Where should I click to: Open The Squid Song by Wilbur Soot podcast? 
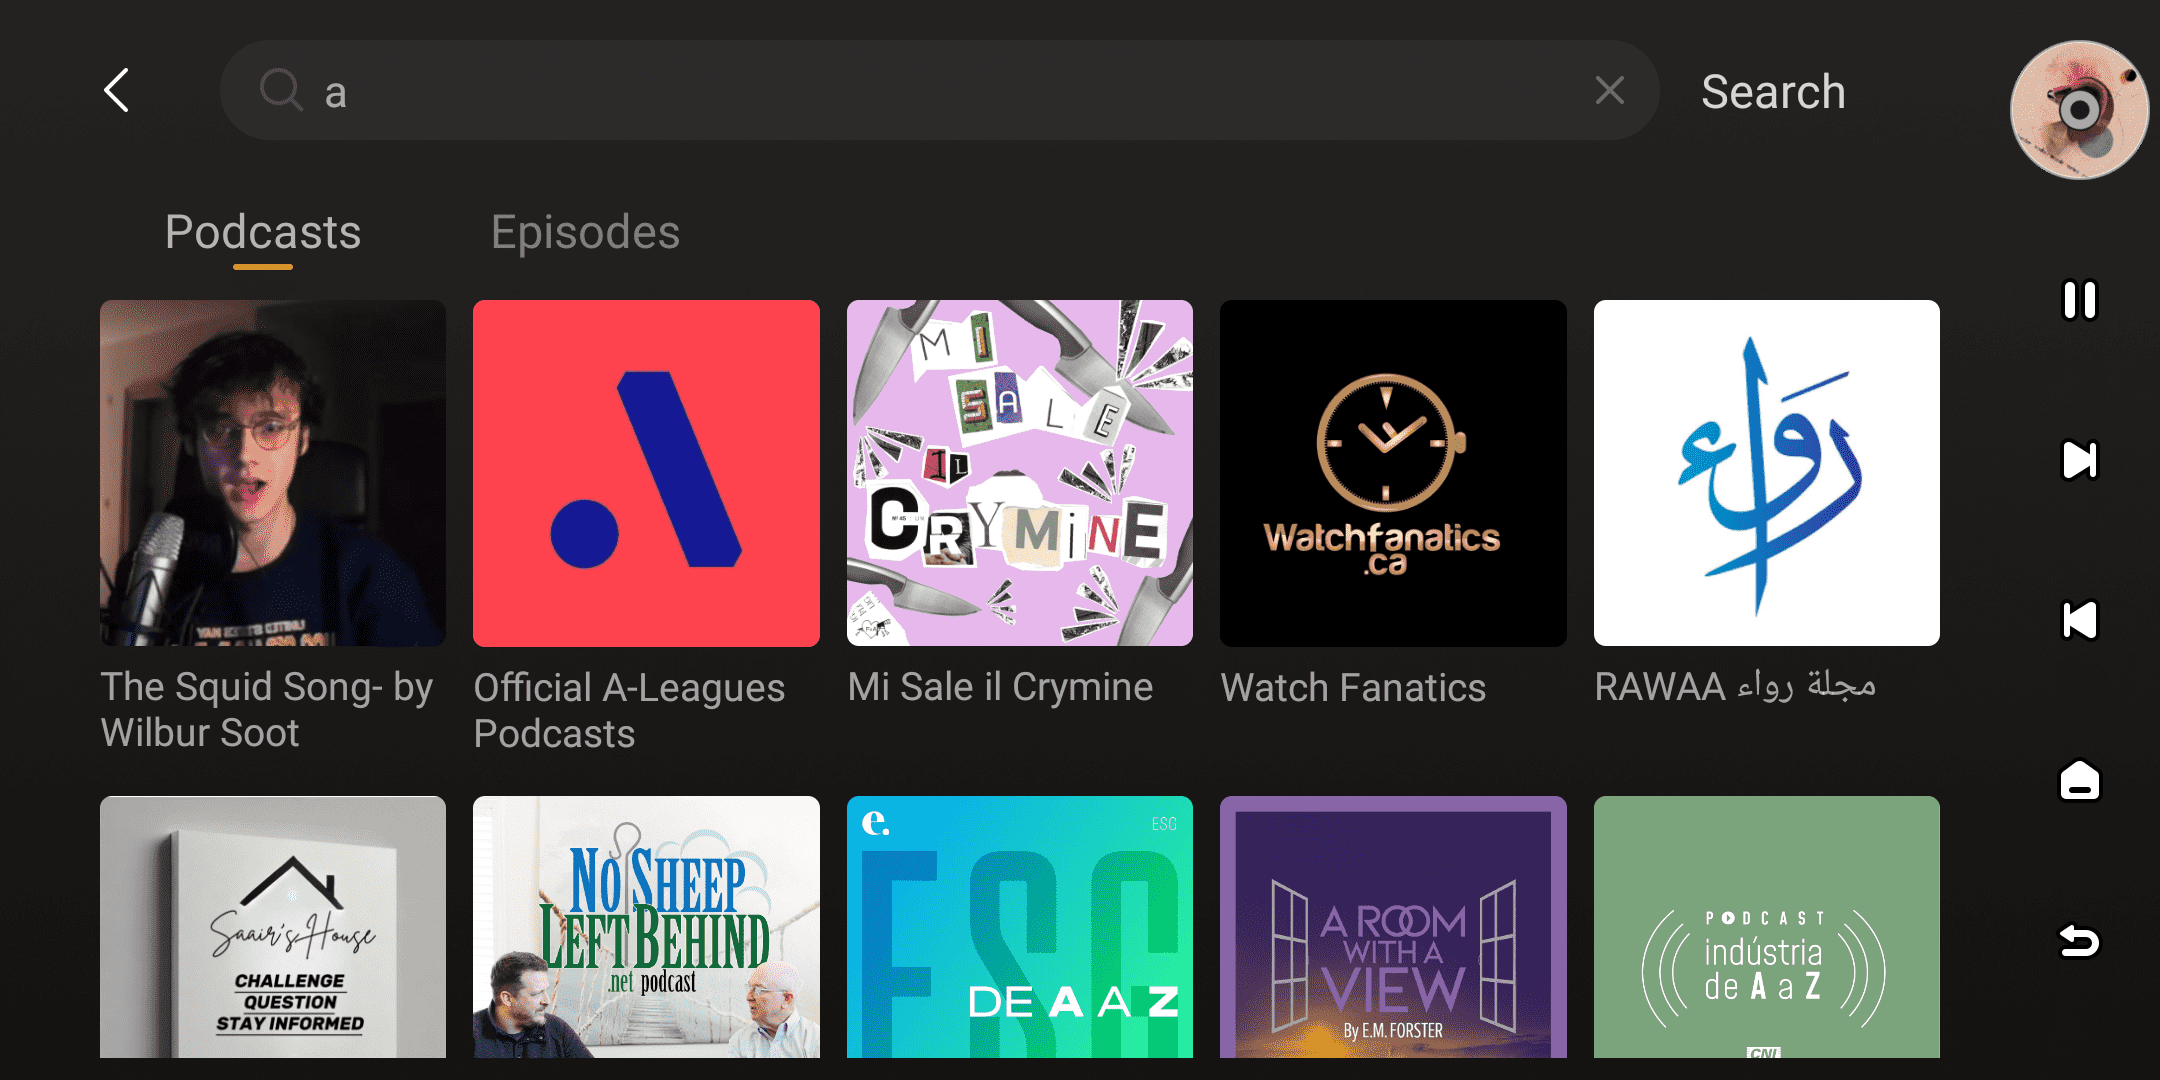pos(273,473)
